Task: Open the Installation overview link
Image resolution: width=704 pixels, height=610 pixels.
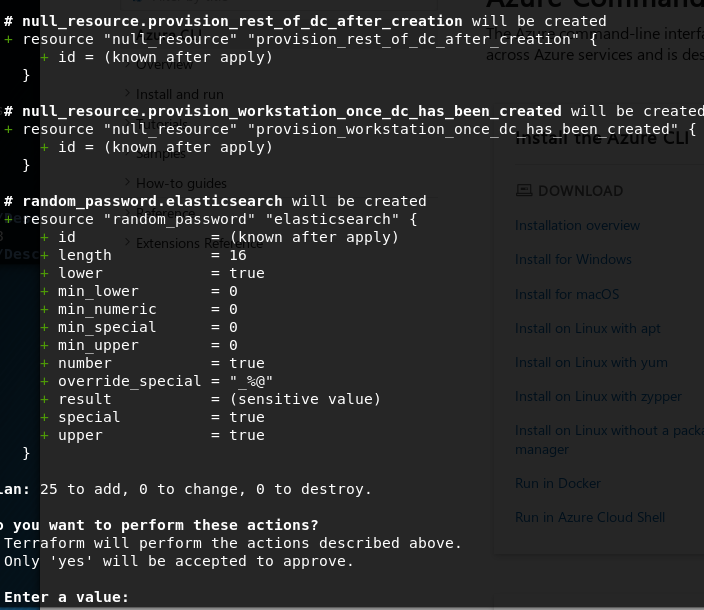Action: [x=577, y=225]
